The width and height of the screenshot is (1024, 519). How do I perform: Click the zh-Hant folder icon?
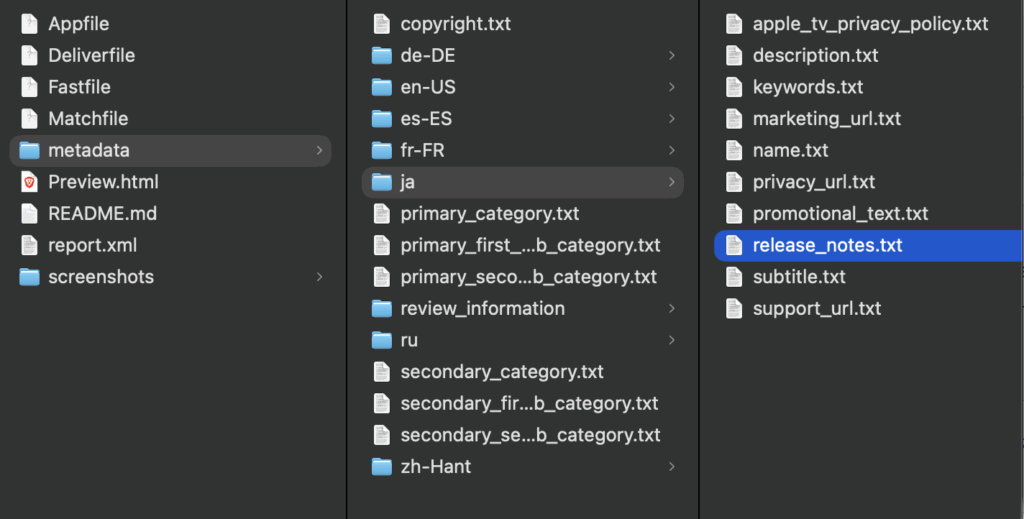click(381, 467)
